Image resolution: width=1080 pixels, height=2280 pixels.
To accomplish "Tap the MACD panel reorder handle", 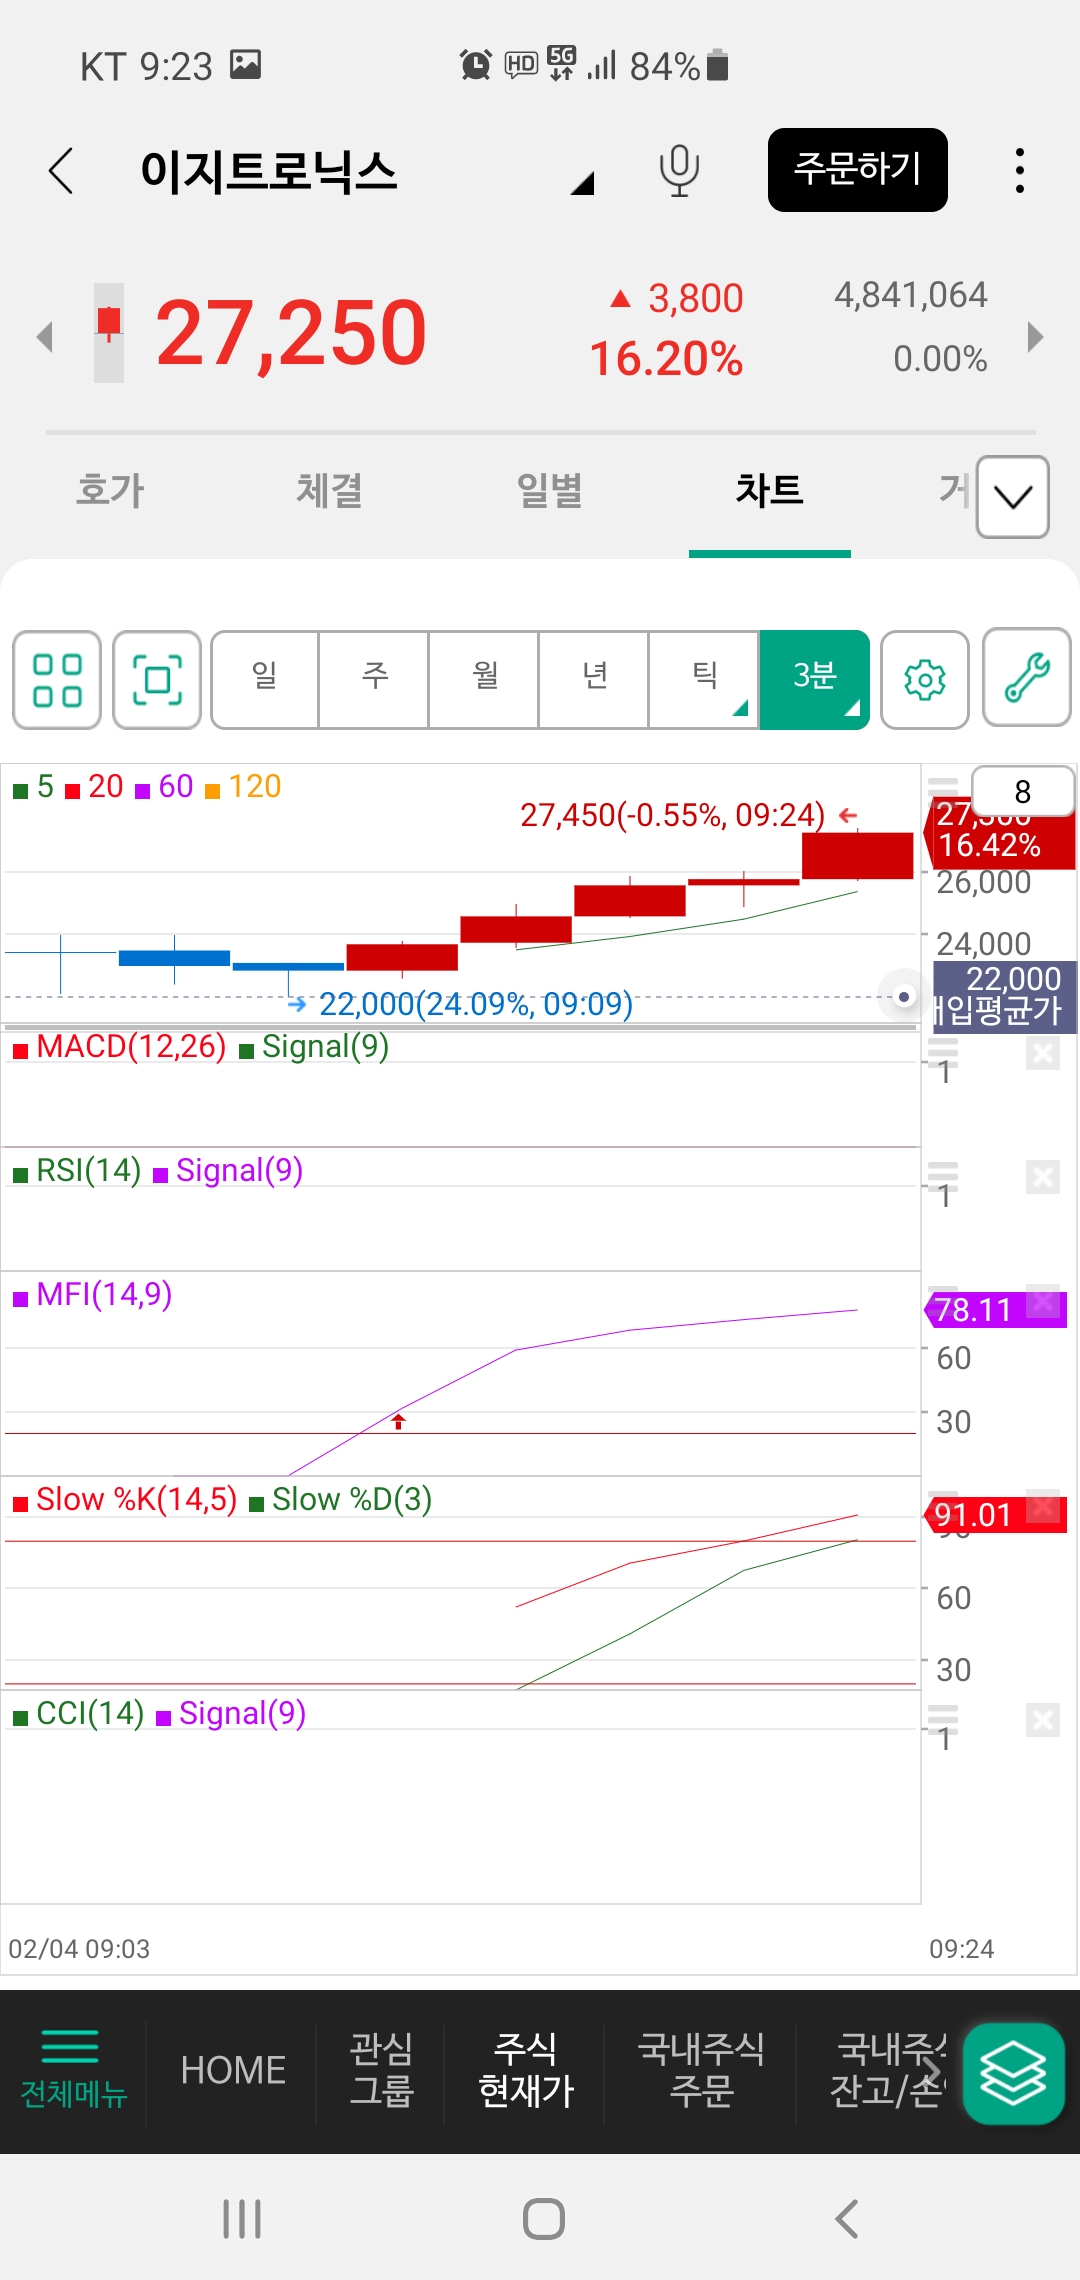I will click(x=943, y=1052).
